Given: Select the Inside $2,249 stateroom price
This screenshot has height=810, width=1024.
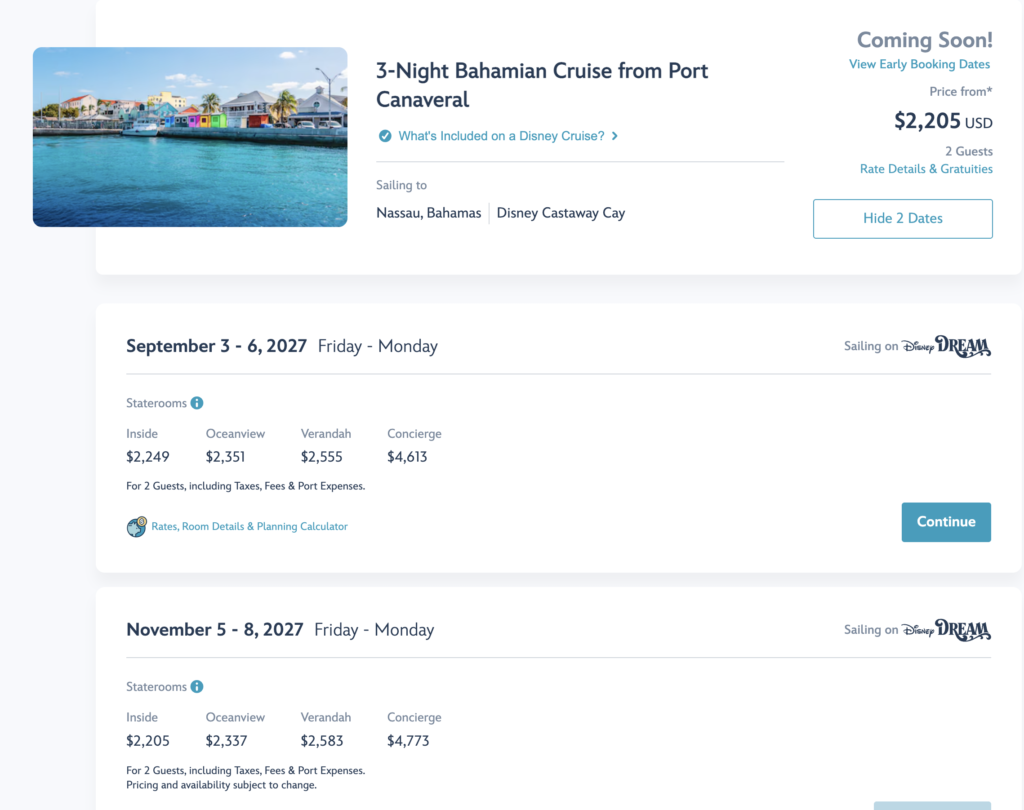Looking at the screenshot, I should coord(148,457).
